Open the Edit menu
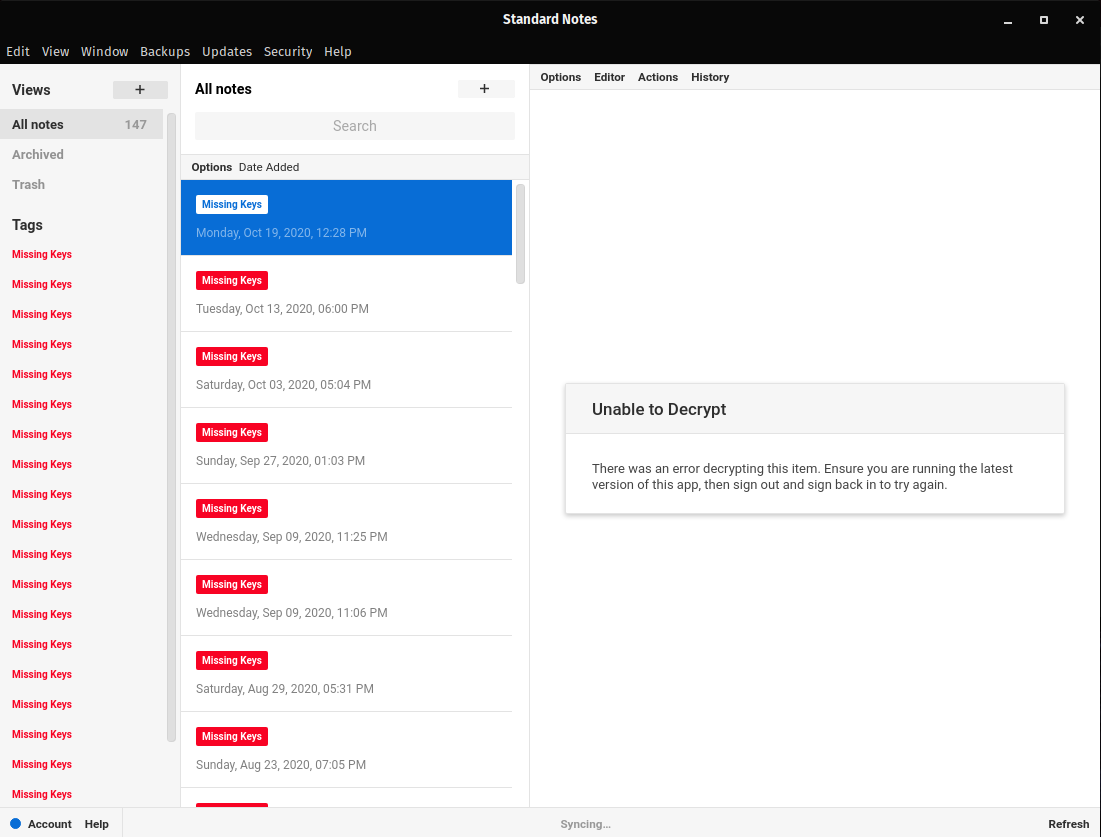 (x=18, y=51)
